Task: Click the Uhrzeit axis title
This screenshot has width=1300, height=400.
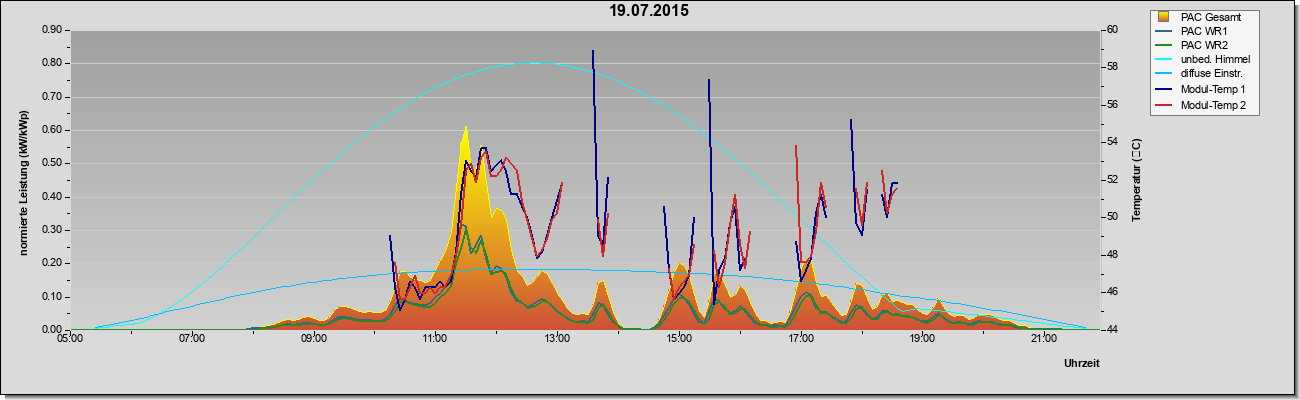Action: click(1082, 364)
